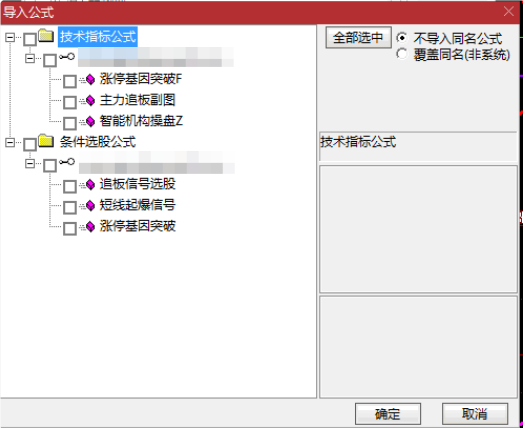Screen dimensions: 525x429
Task: Select the 智能机构操盘Z tree item
Action: [141, 121]
